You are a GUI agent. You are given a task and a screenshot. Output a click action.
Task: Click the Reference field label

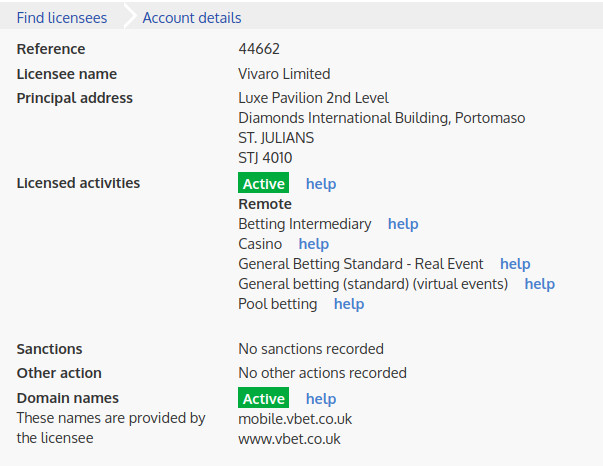[x=51, y=49]
